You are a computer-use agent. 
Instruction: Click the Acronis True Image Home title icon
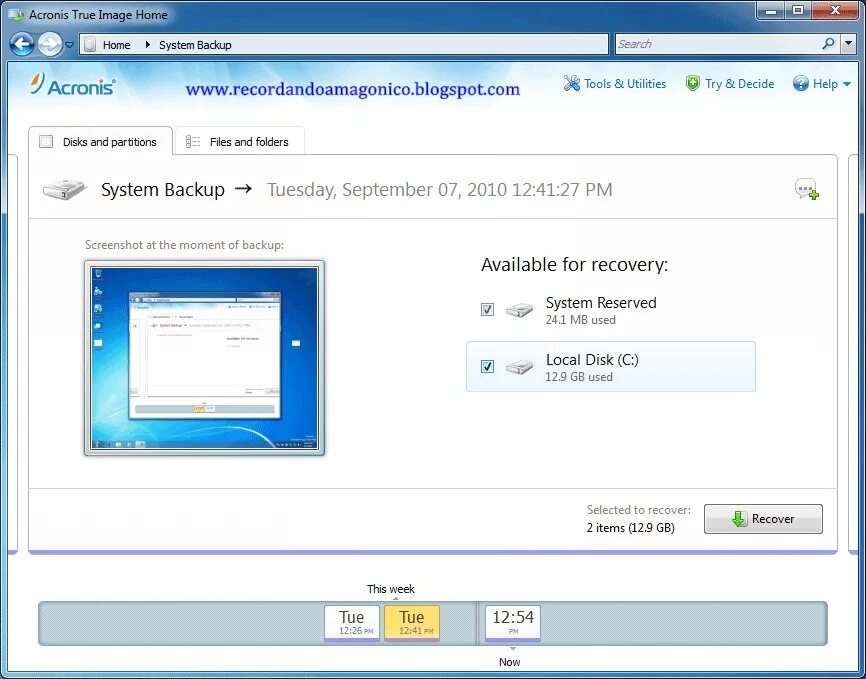click(17, 15)
